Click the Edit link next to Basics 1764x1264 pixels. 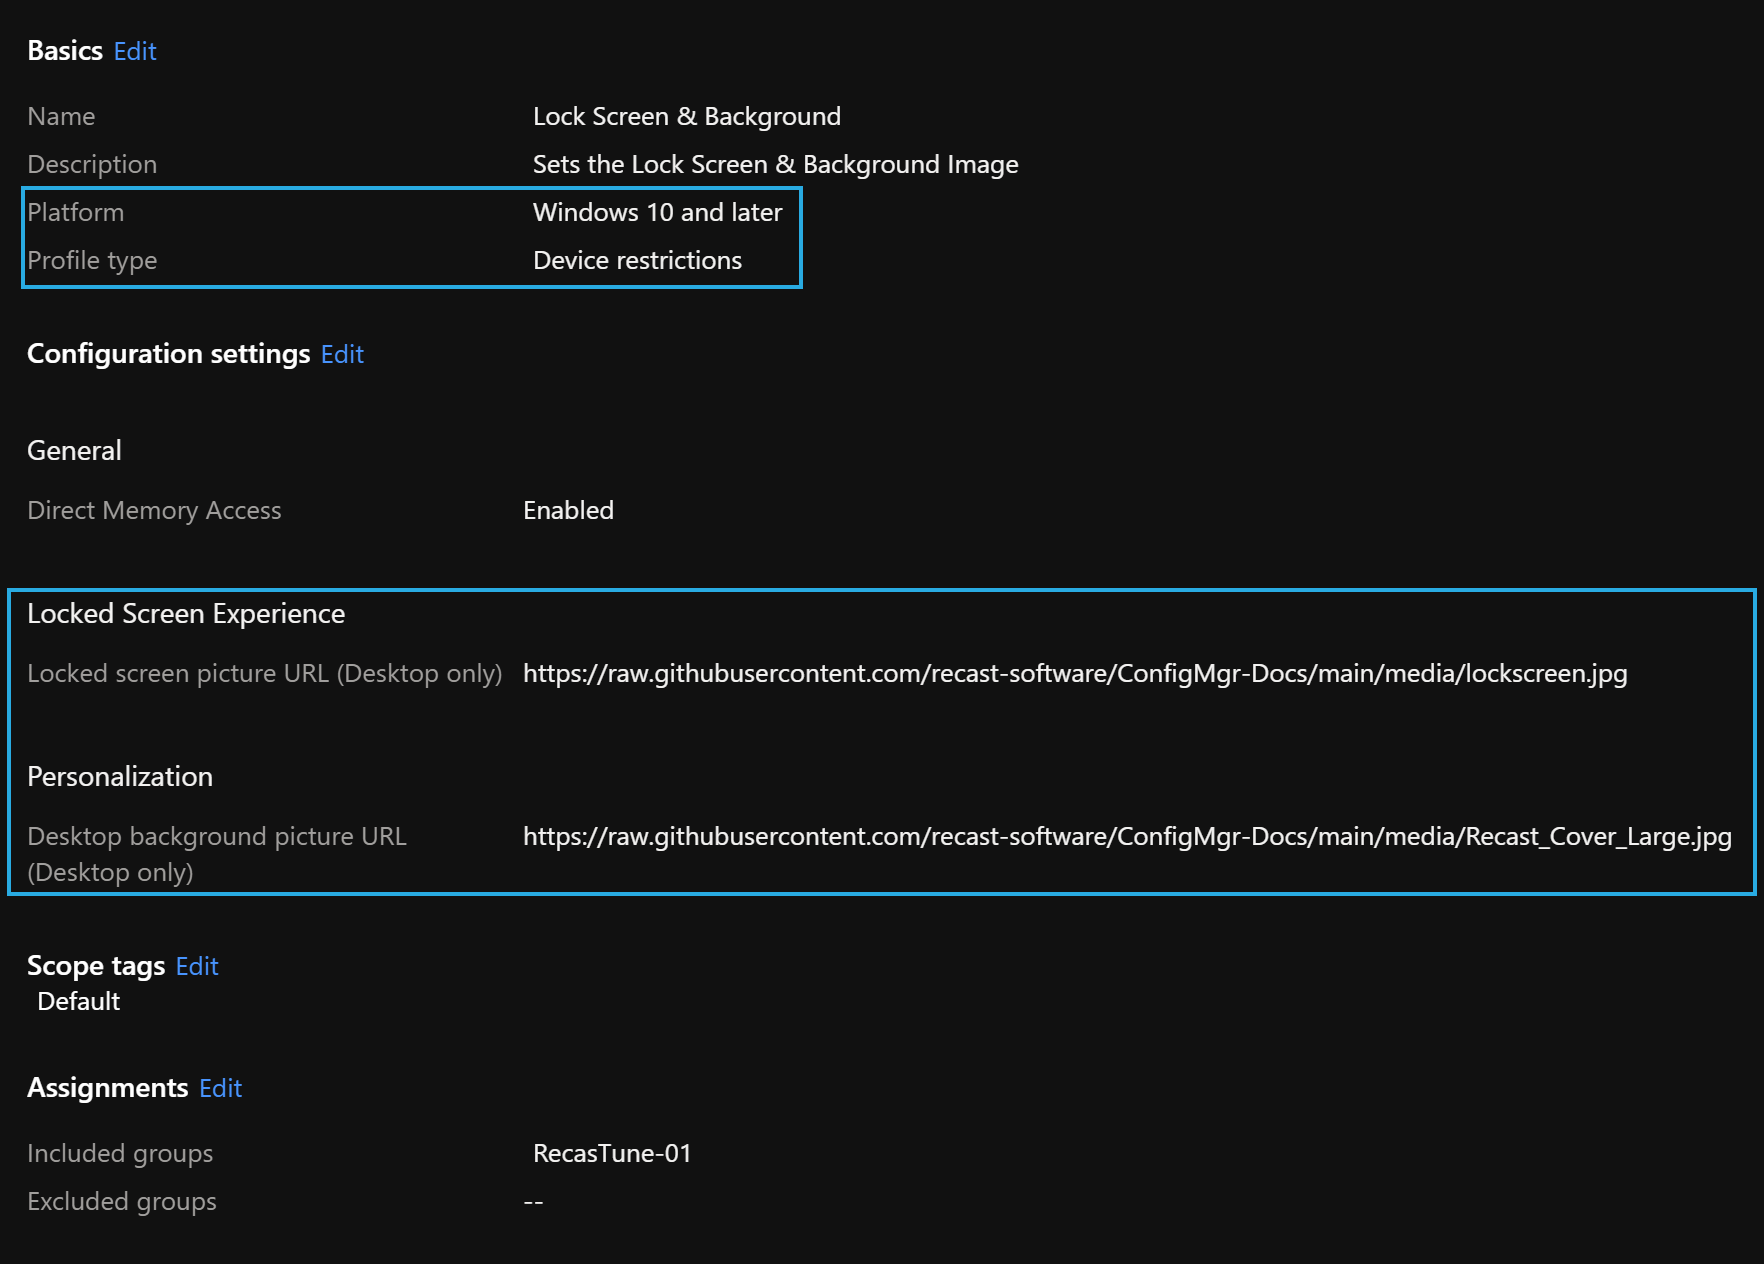point(135,51)
